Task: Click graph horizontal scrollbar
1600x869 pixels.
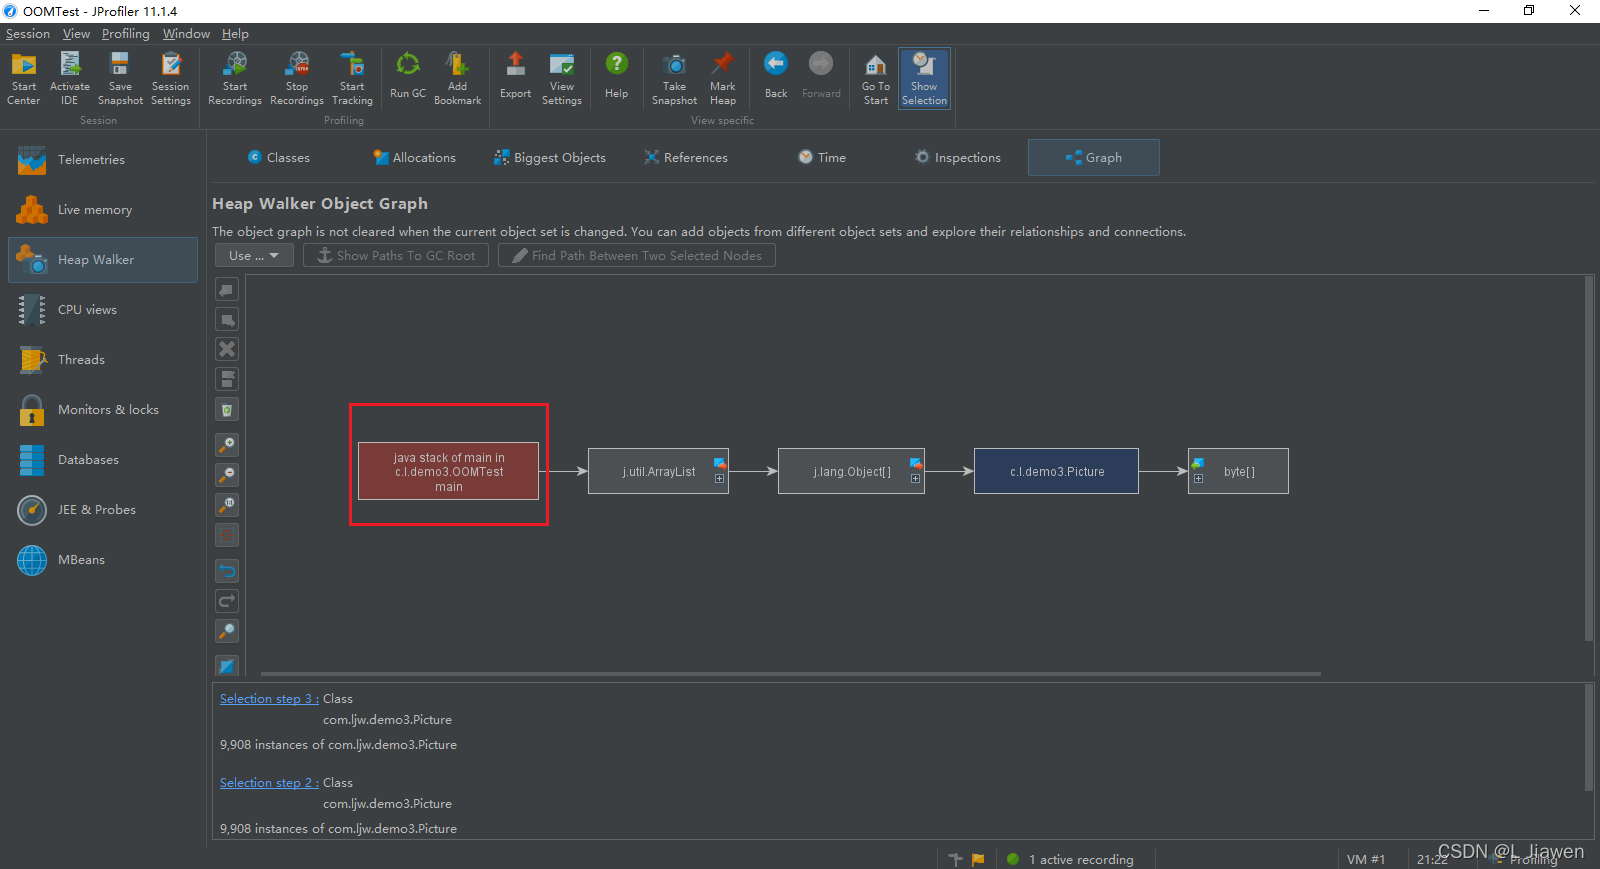Action: click(x=790, y=674)
